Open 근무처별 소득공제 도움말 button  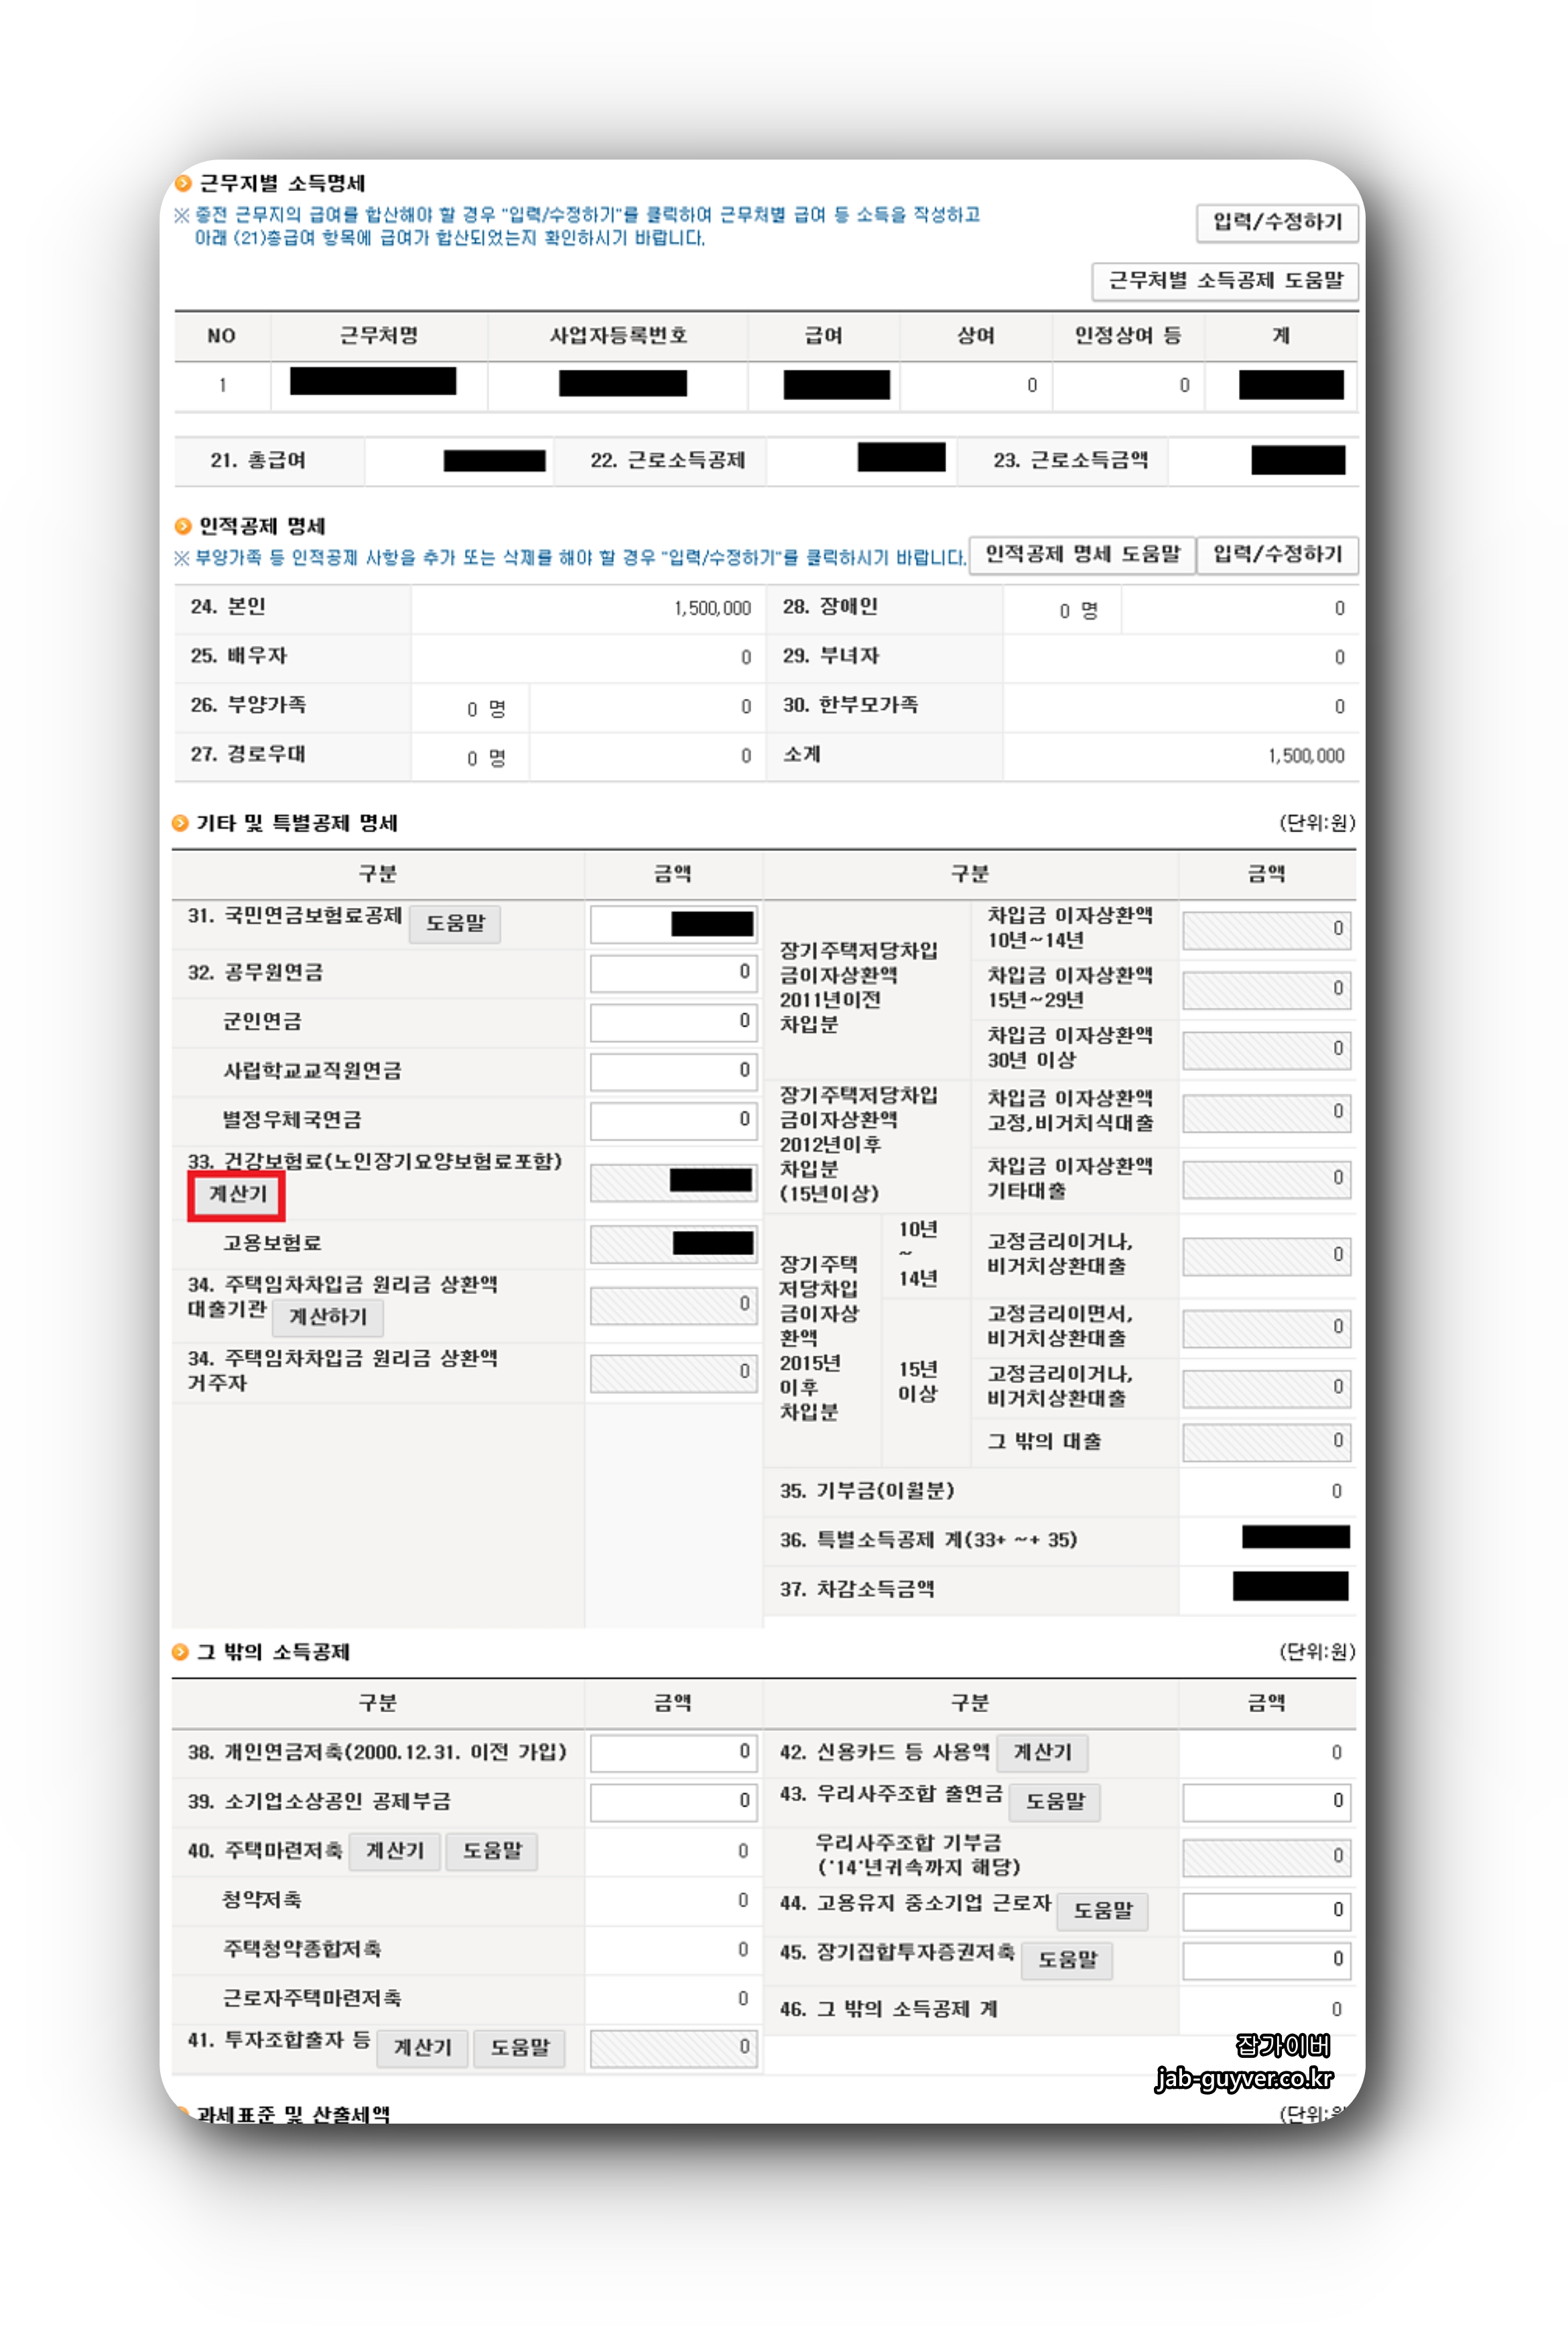(1224, 281)
